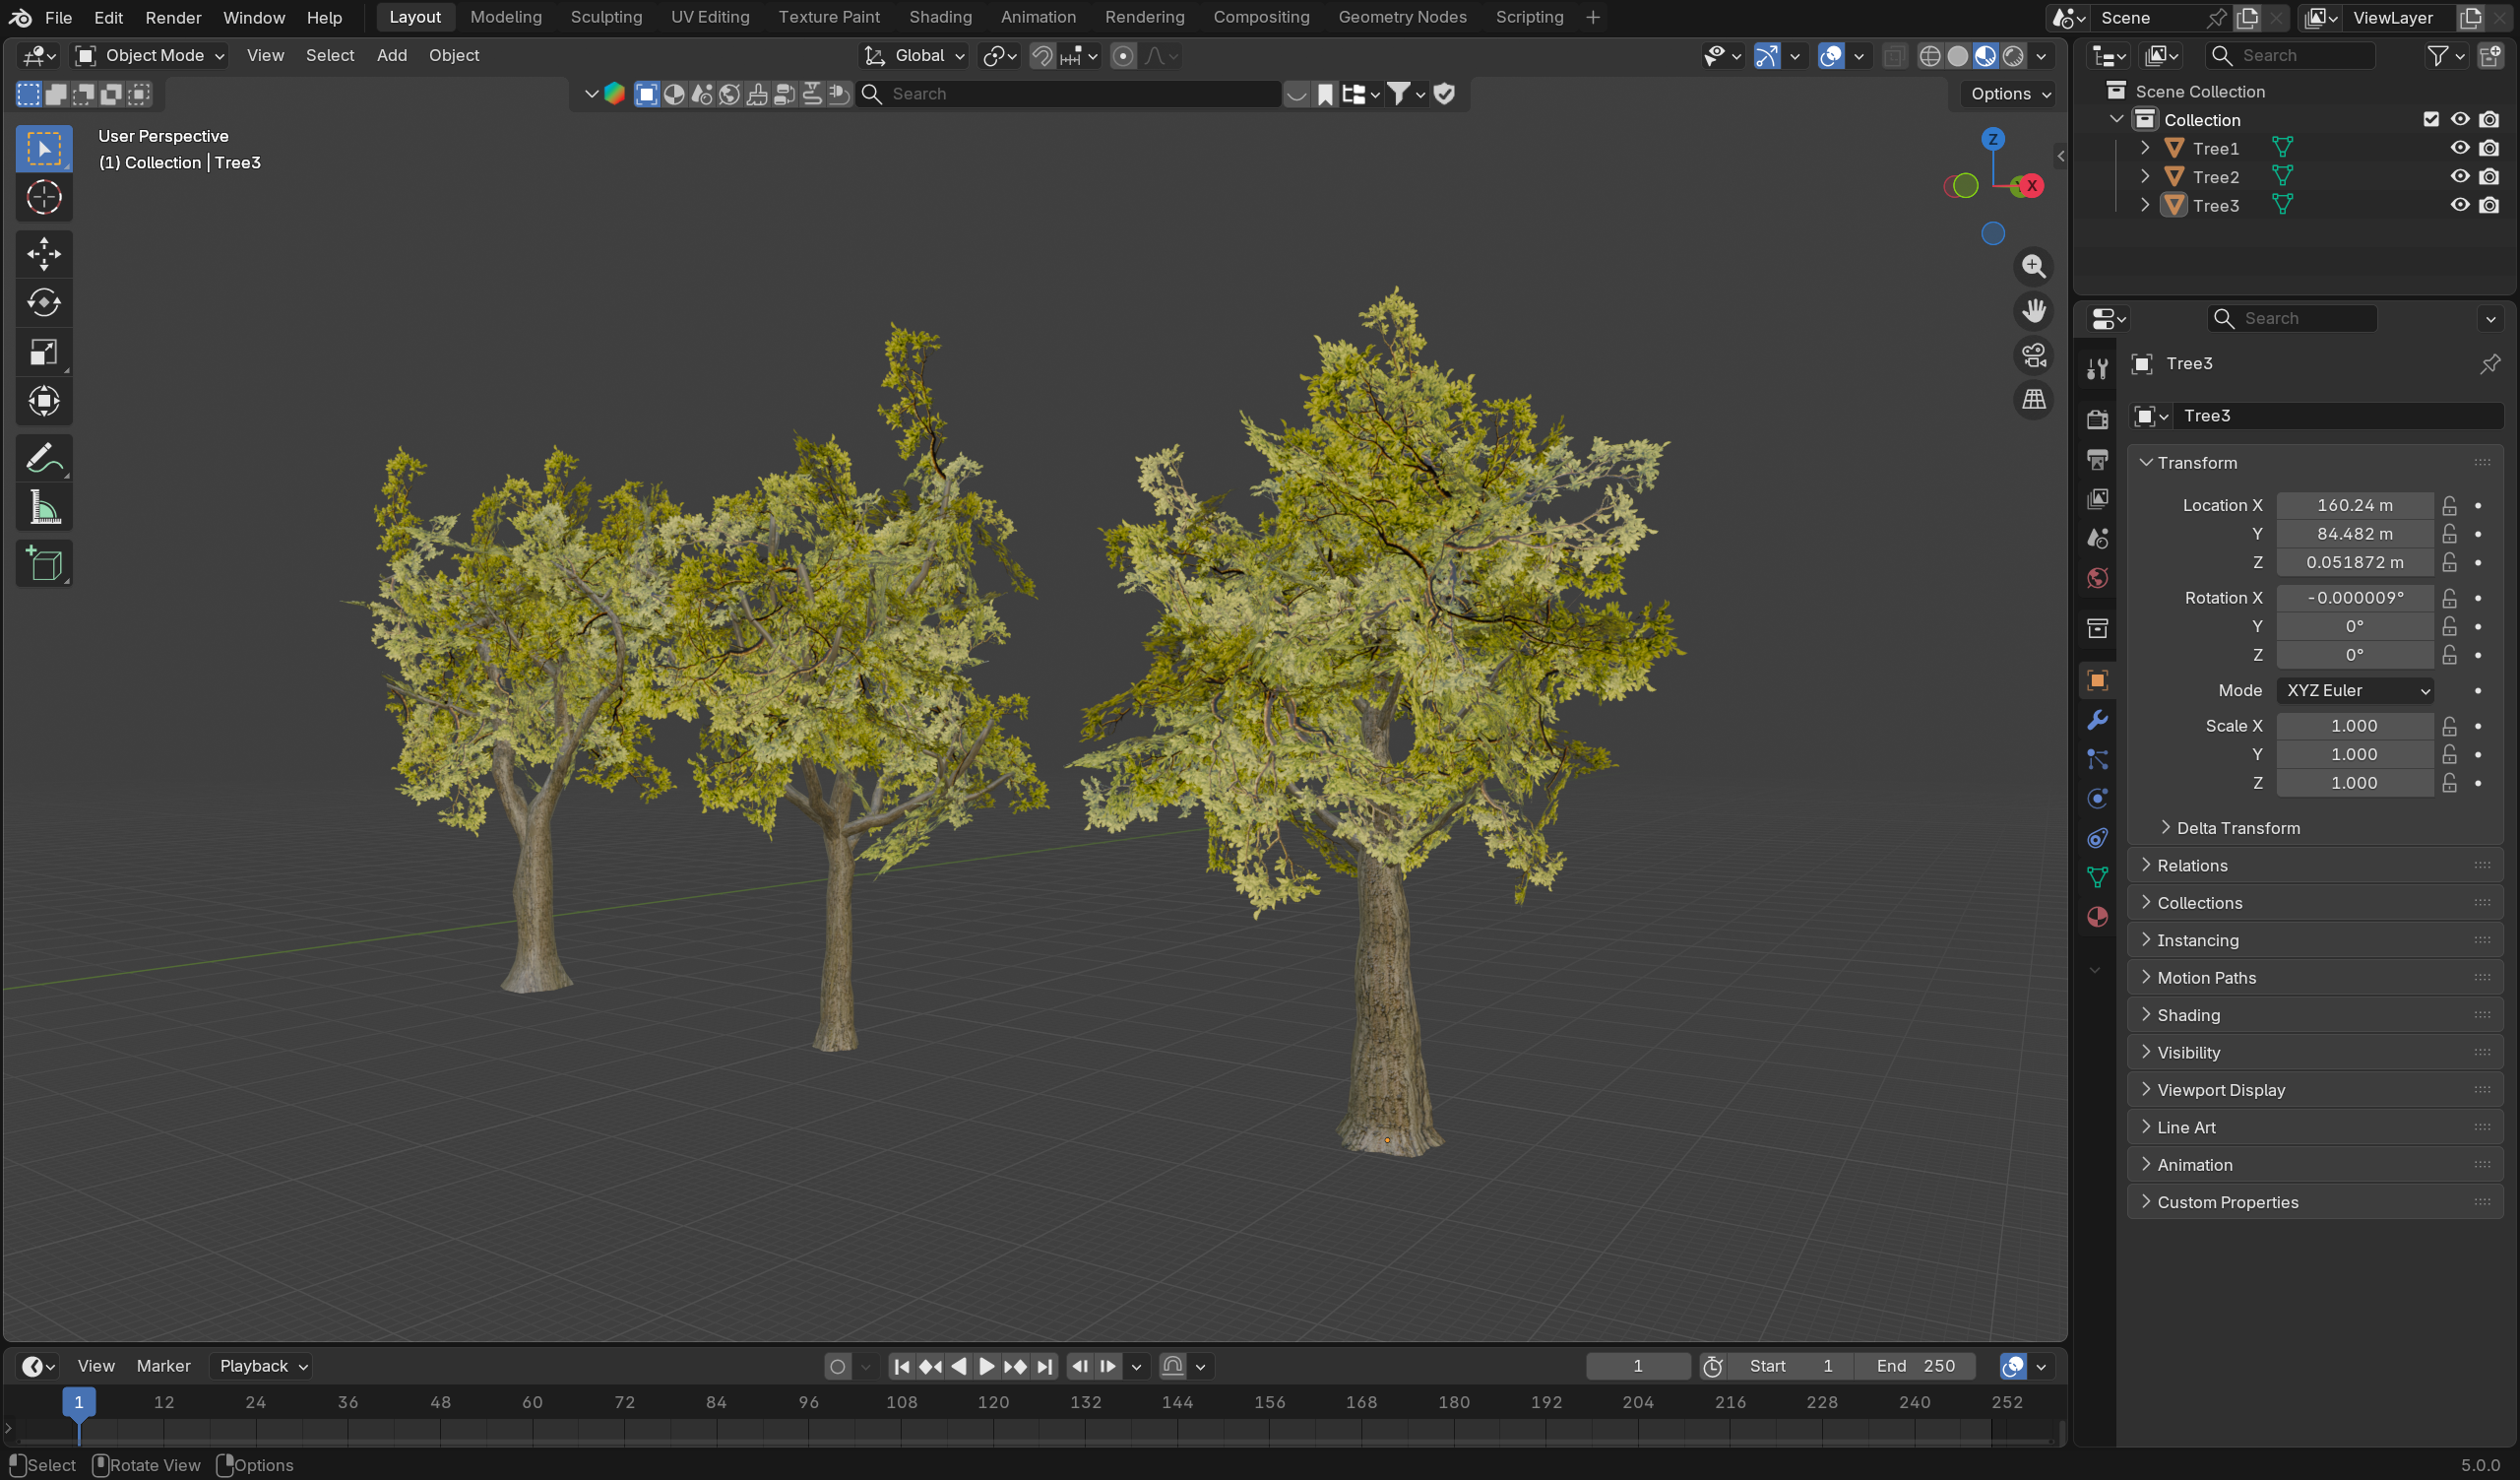
Task: Open the Object Mode dropdown
Action: (x=151, y=56)
